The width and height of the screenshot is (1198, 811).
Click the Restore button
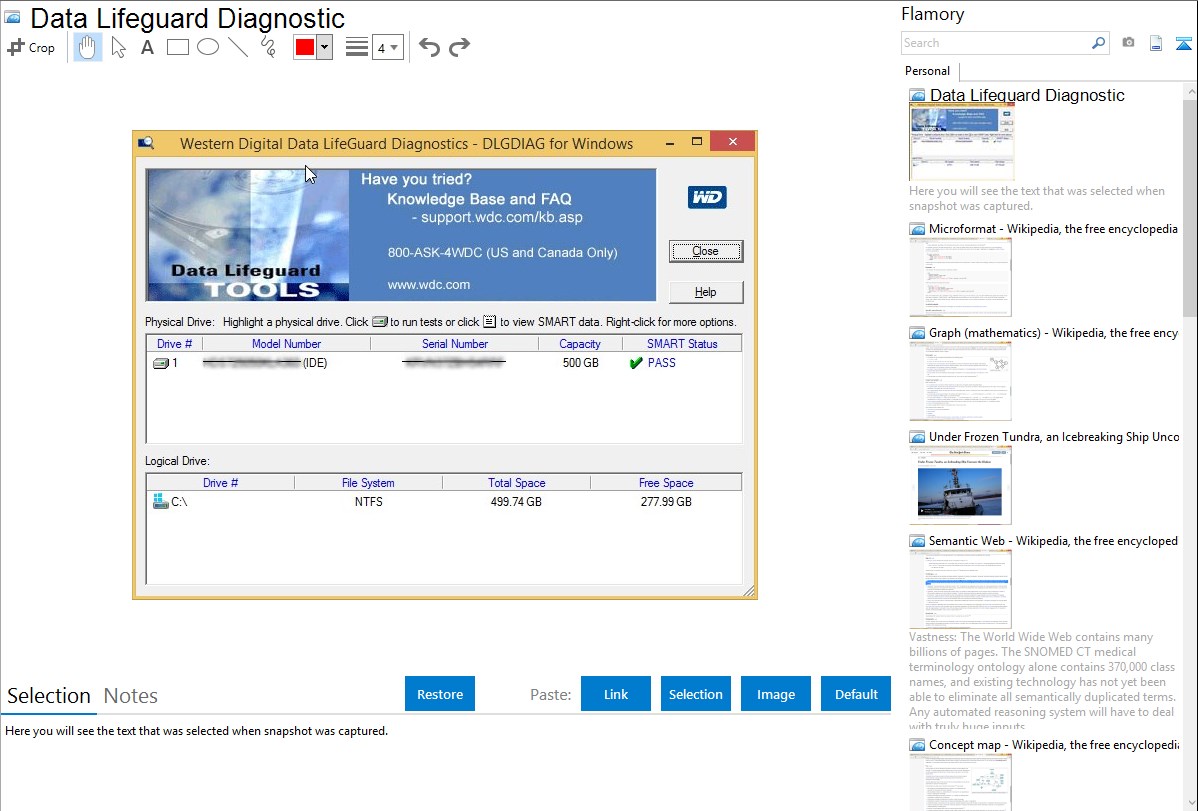[440, 694]
